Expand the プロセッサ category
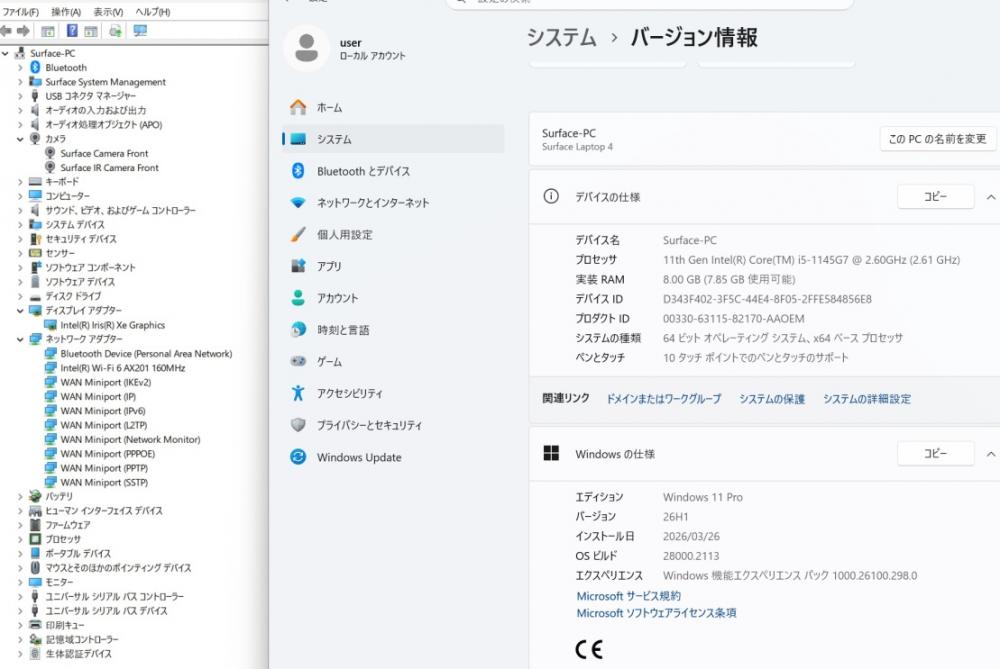Screen dimensions: 1000x669 [x=20, y=539]
